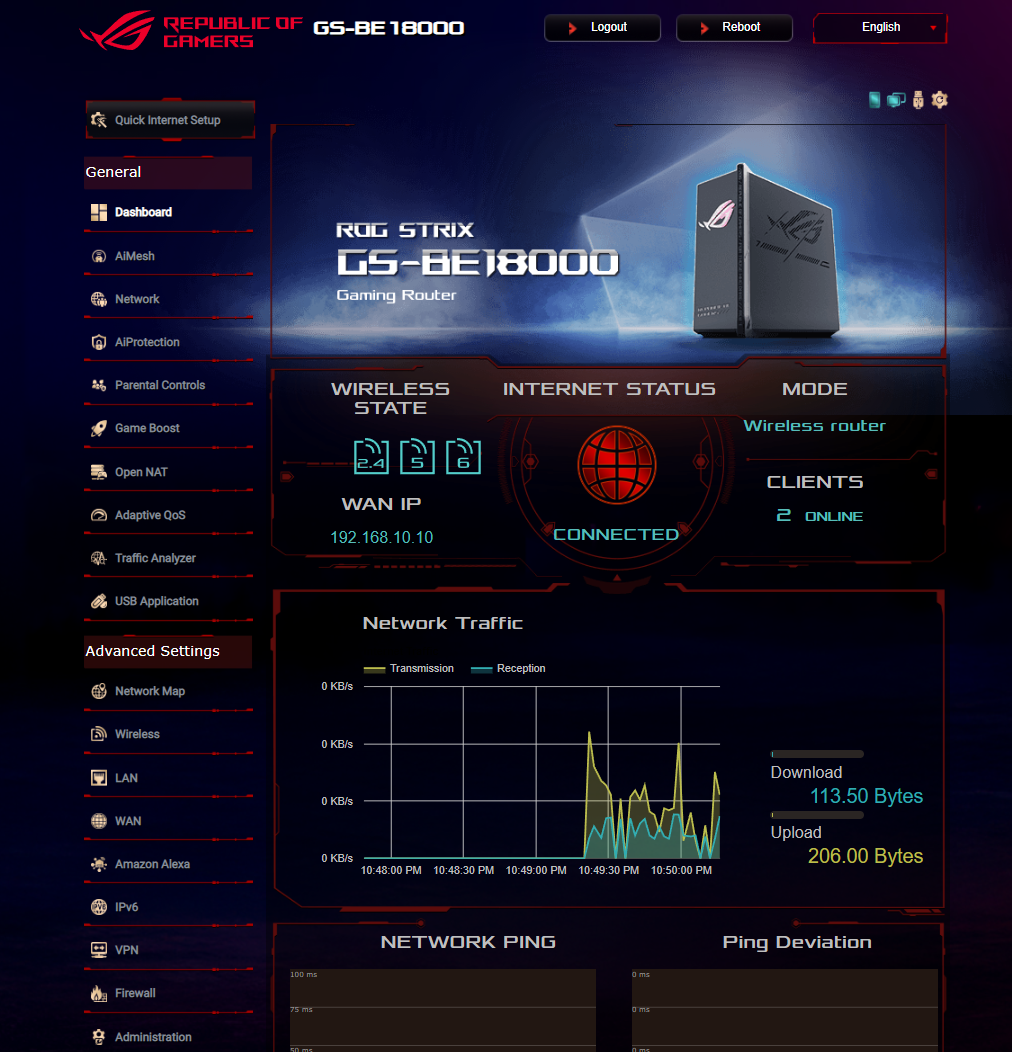Image resolution: width=1012 pixels, height=1052 pixels.
Task: Click the Network Map icon
Action: pyautogui.click(x=99, y=691)
